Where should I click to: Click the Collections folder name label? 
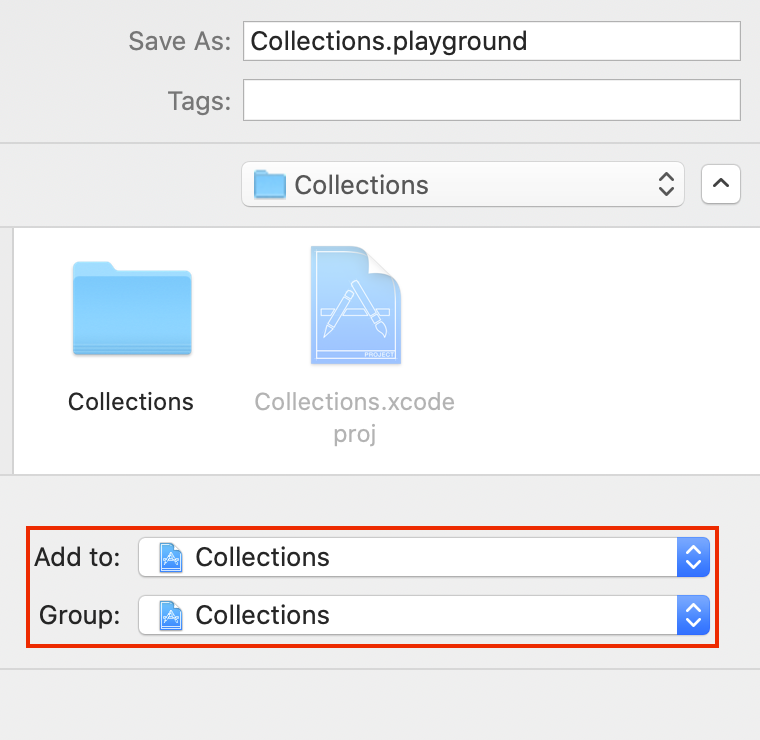[x=131, y=402]
